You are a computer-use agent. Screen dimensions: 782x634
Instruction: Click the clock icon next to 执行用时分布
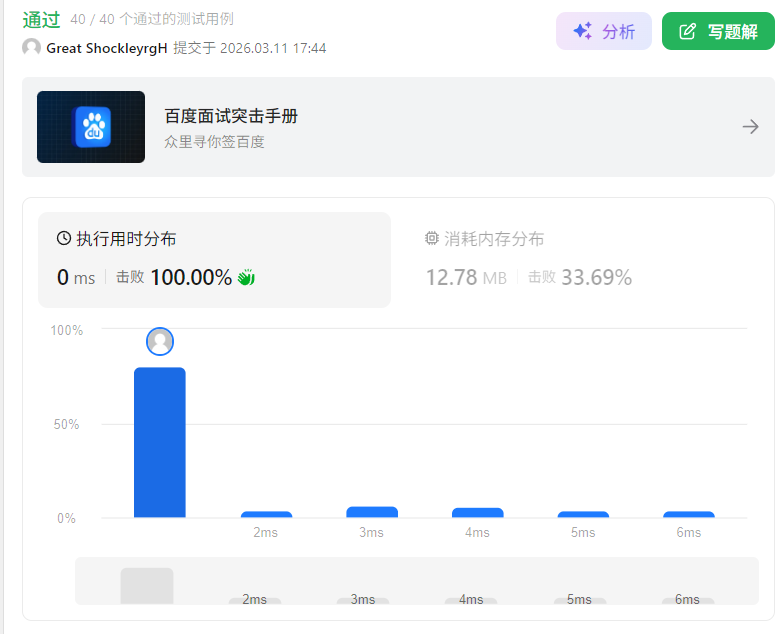point(64,238)
